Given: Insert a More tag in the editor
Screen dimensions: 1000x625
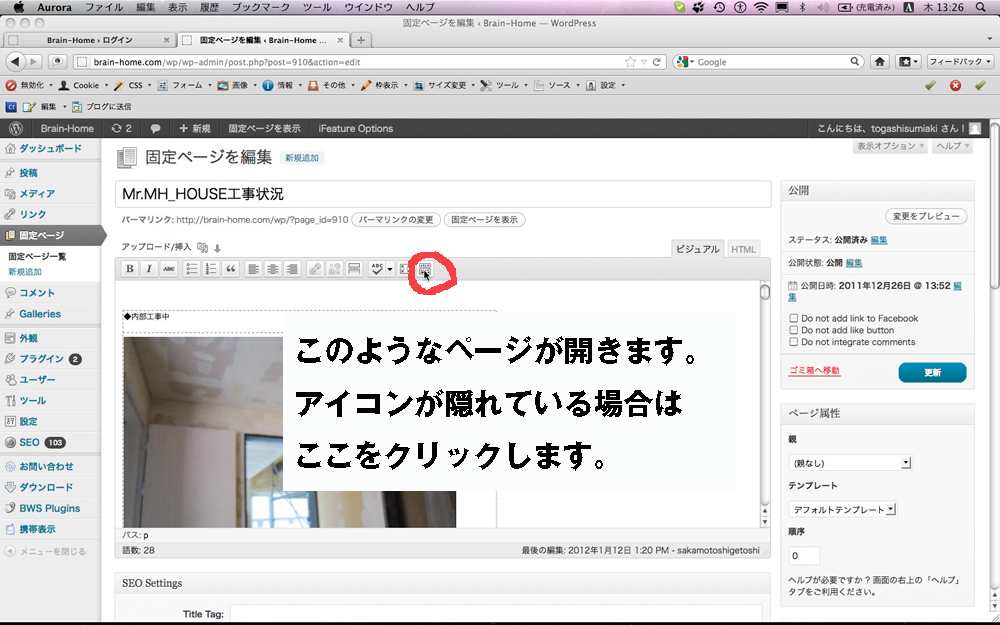Looking at the screenshot, I should point(354,269).
